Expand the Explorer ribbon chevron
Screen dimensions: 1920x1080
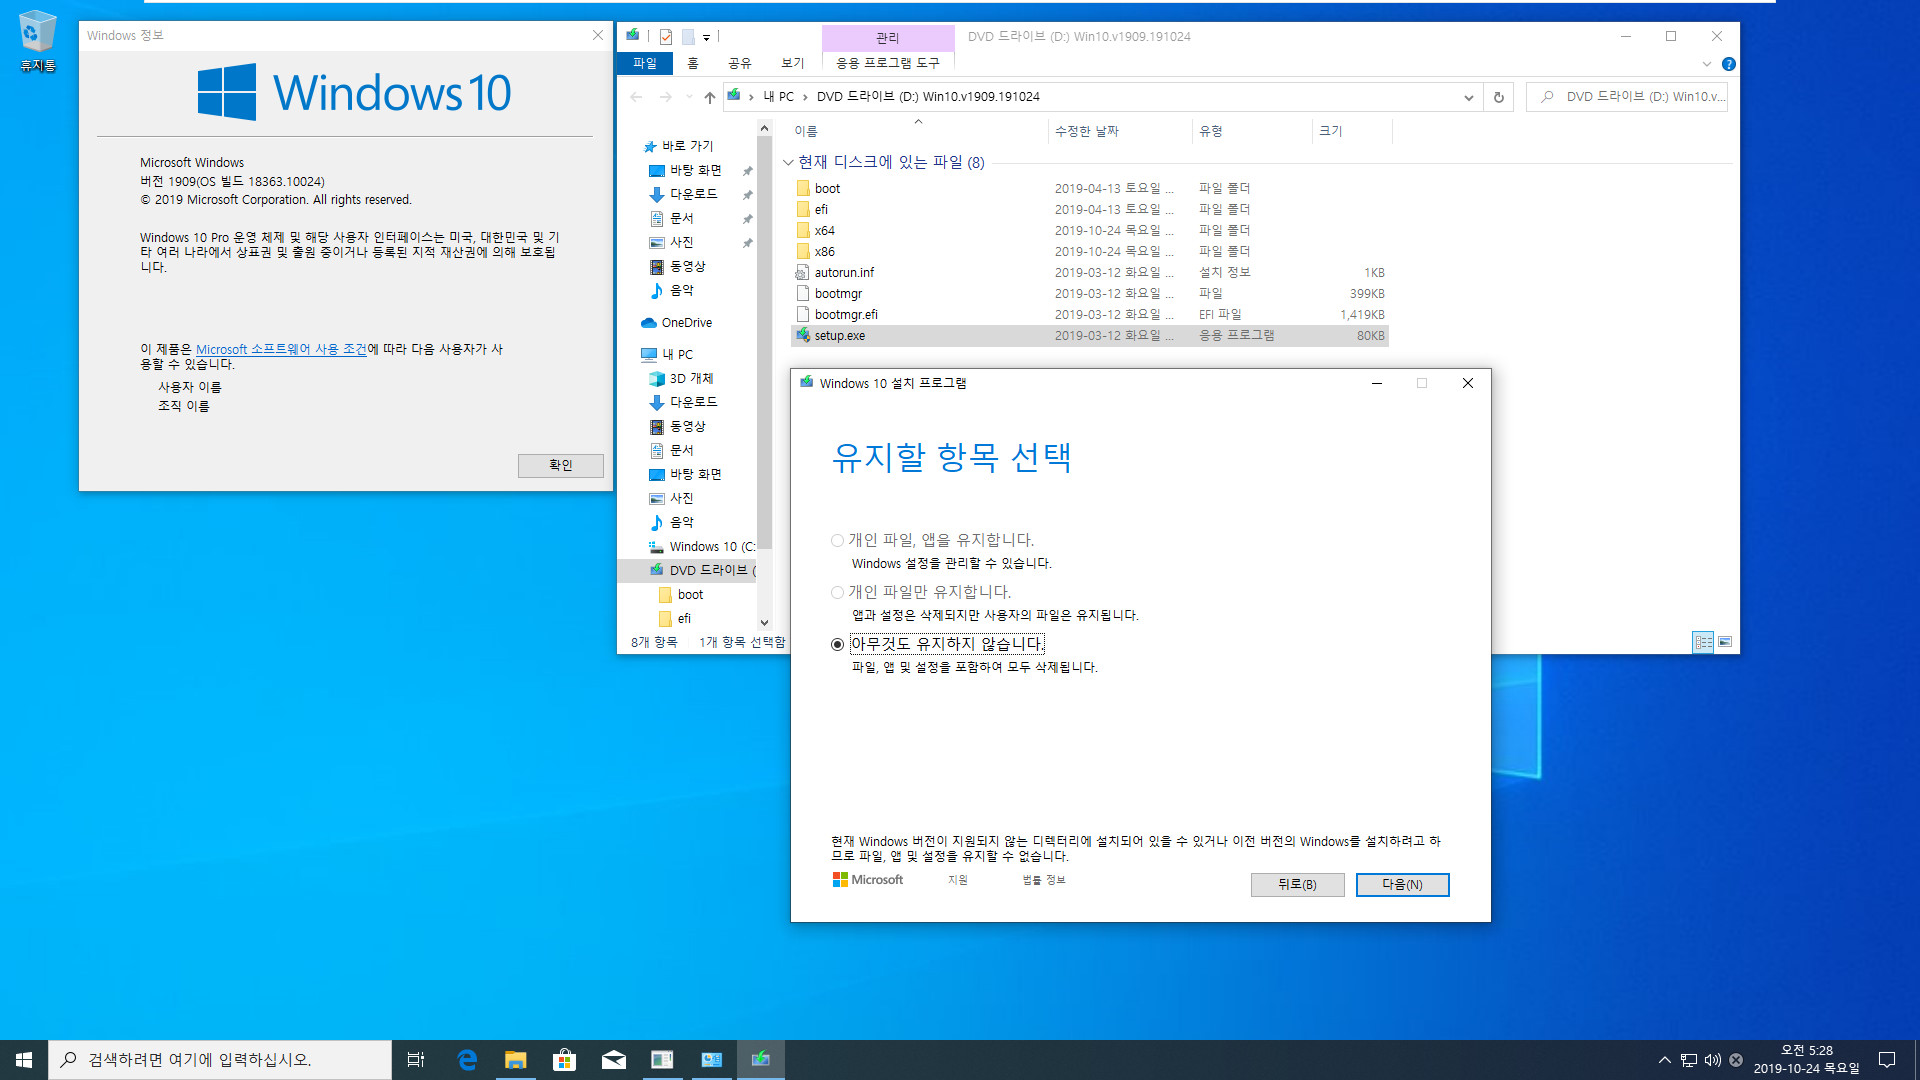click(x=1706, y=64)
